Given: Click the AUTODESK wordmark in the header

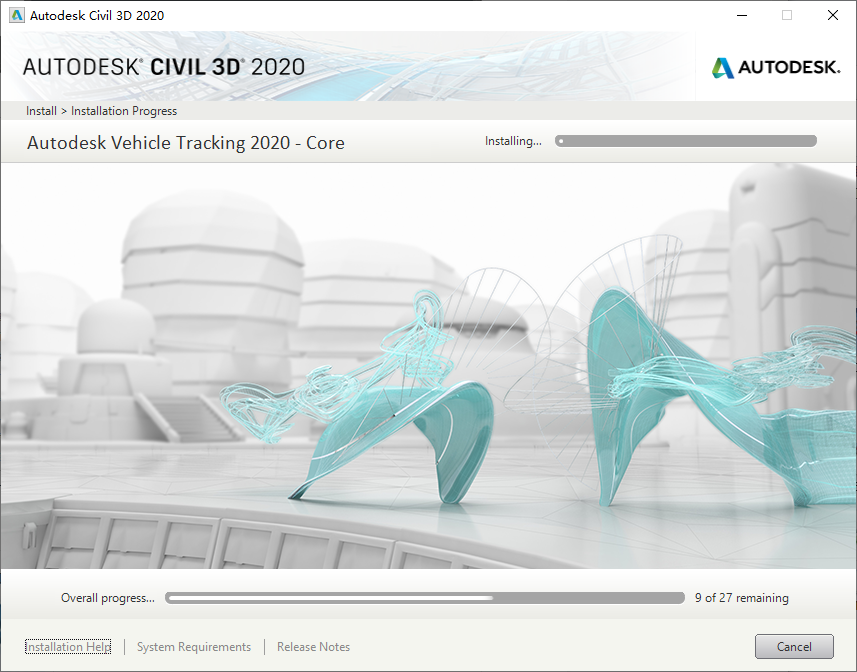Looking at the screenshot, I should click(x=789, y=68).
